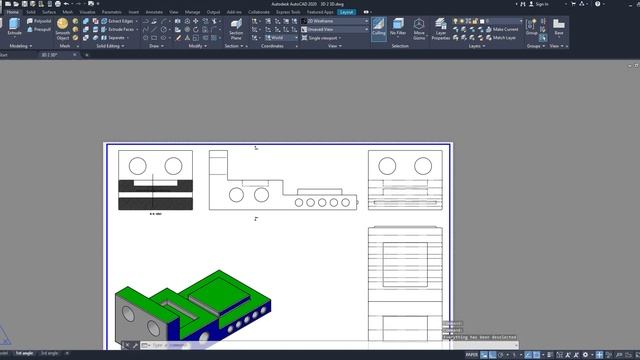Expand the Modify panel

click(198, 46)
